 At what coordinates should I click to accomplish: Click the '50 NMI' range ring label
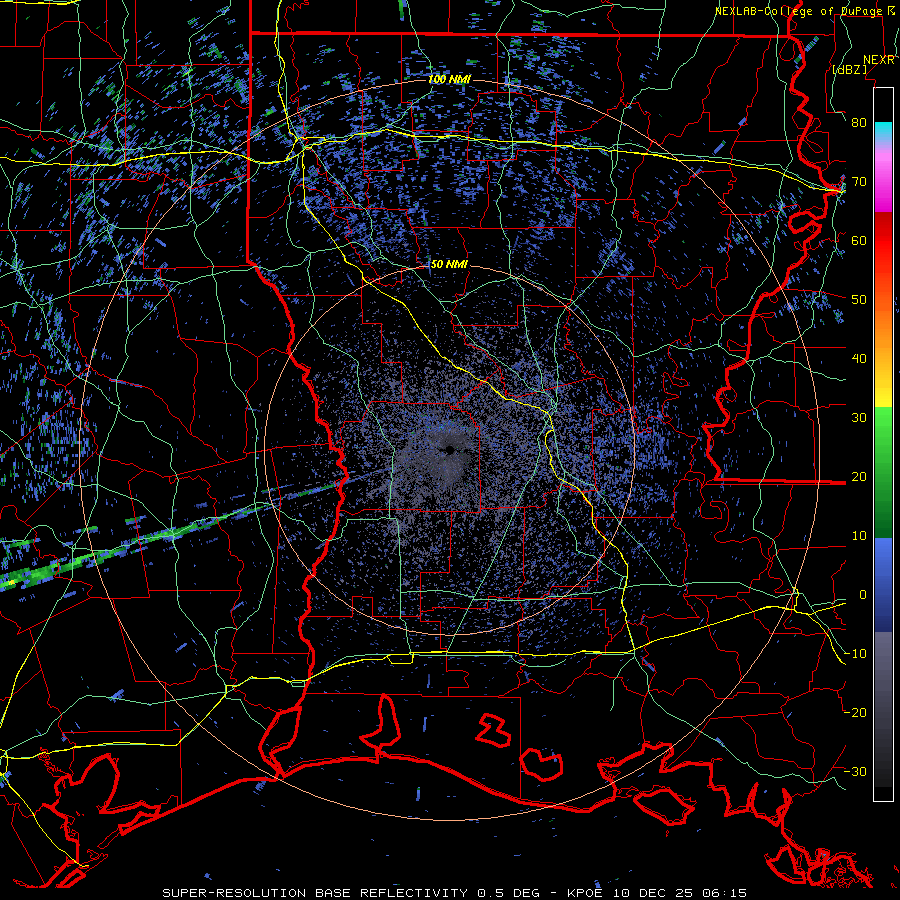[449, 265]
